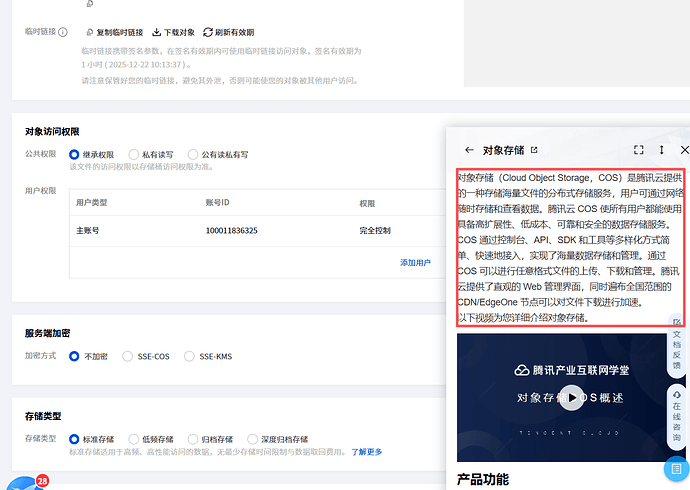This screenshot has height=490, width=690.
Task: Click the 用户类型 column header
Action: pyautogui.click(x=92, y=202)
